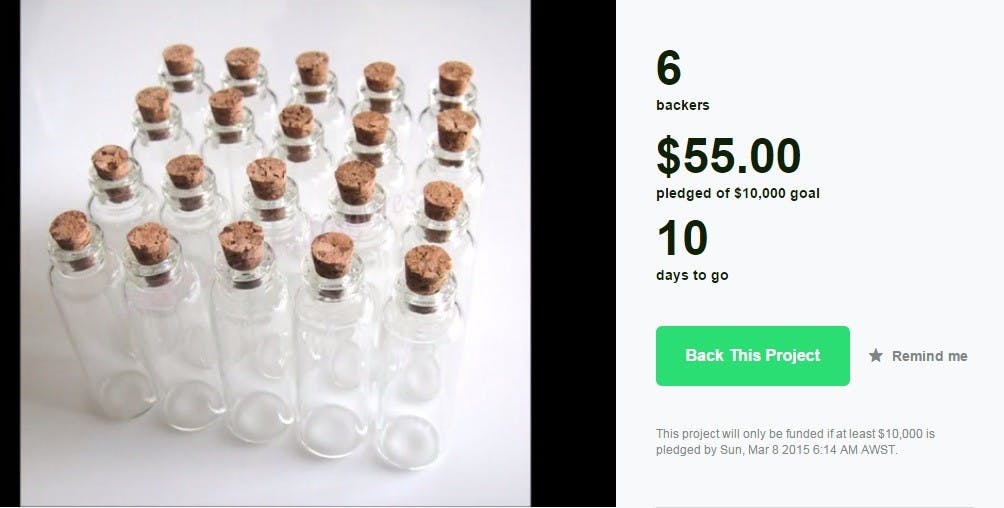This screenshot has width=1004, height=508.
Task: Click the back-row leftmost bottle's cork
Action: point(179,60)
